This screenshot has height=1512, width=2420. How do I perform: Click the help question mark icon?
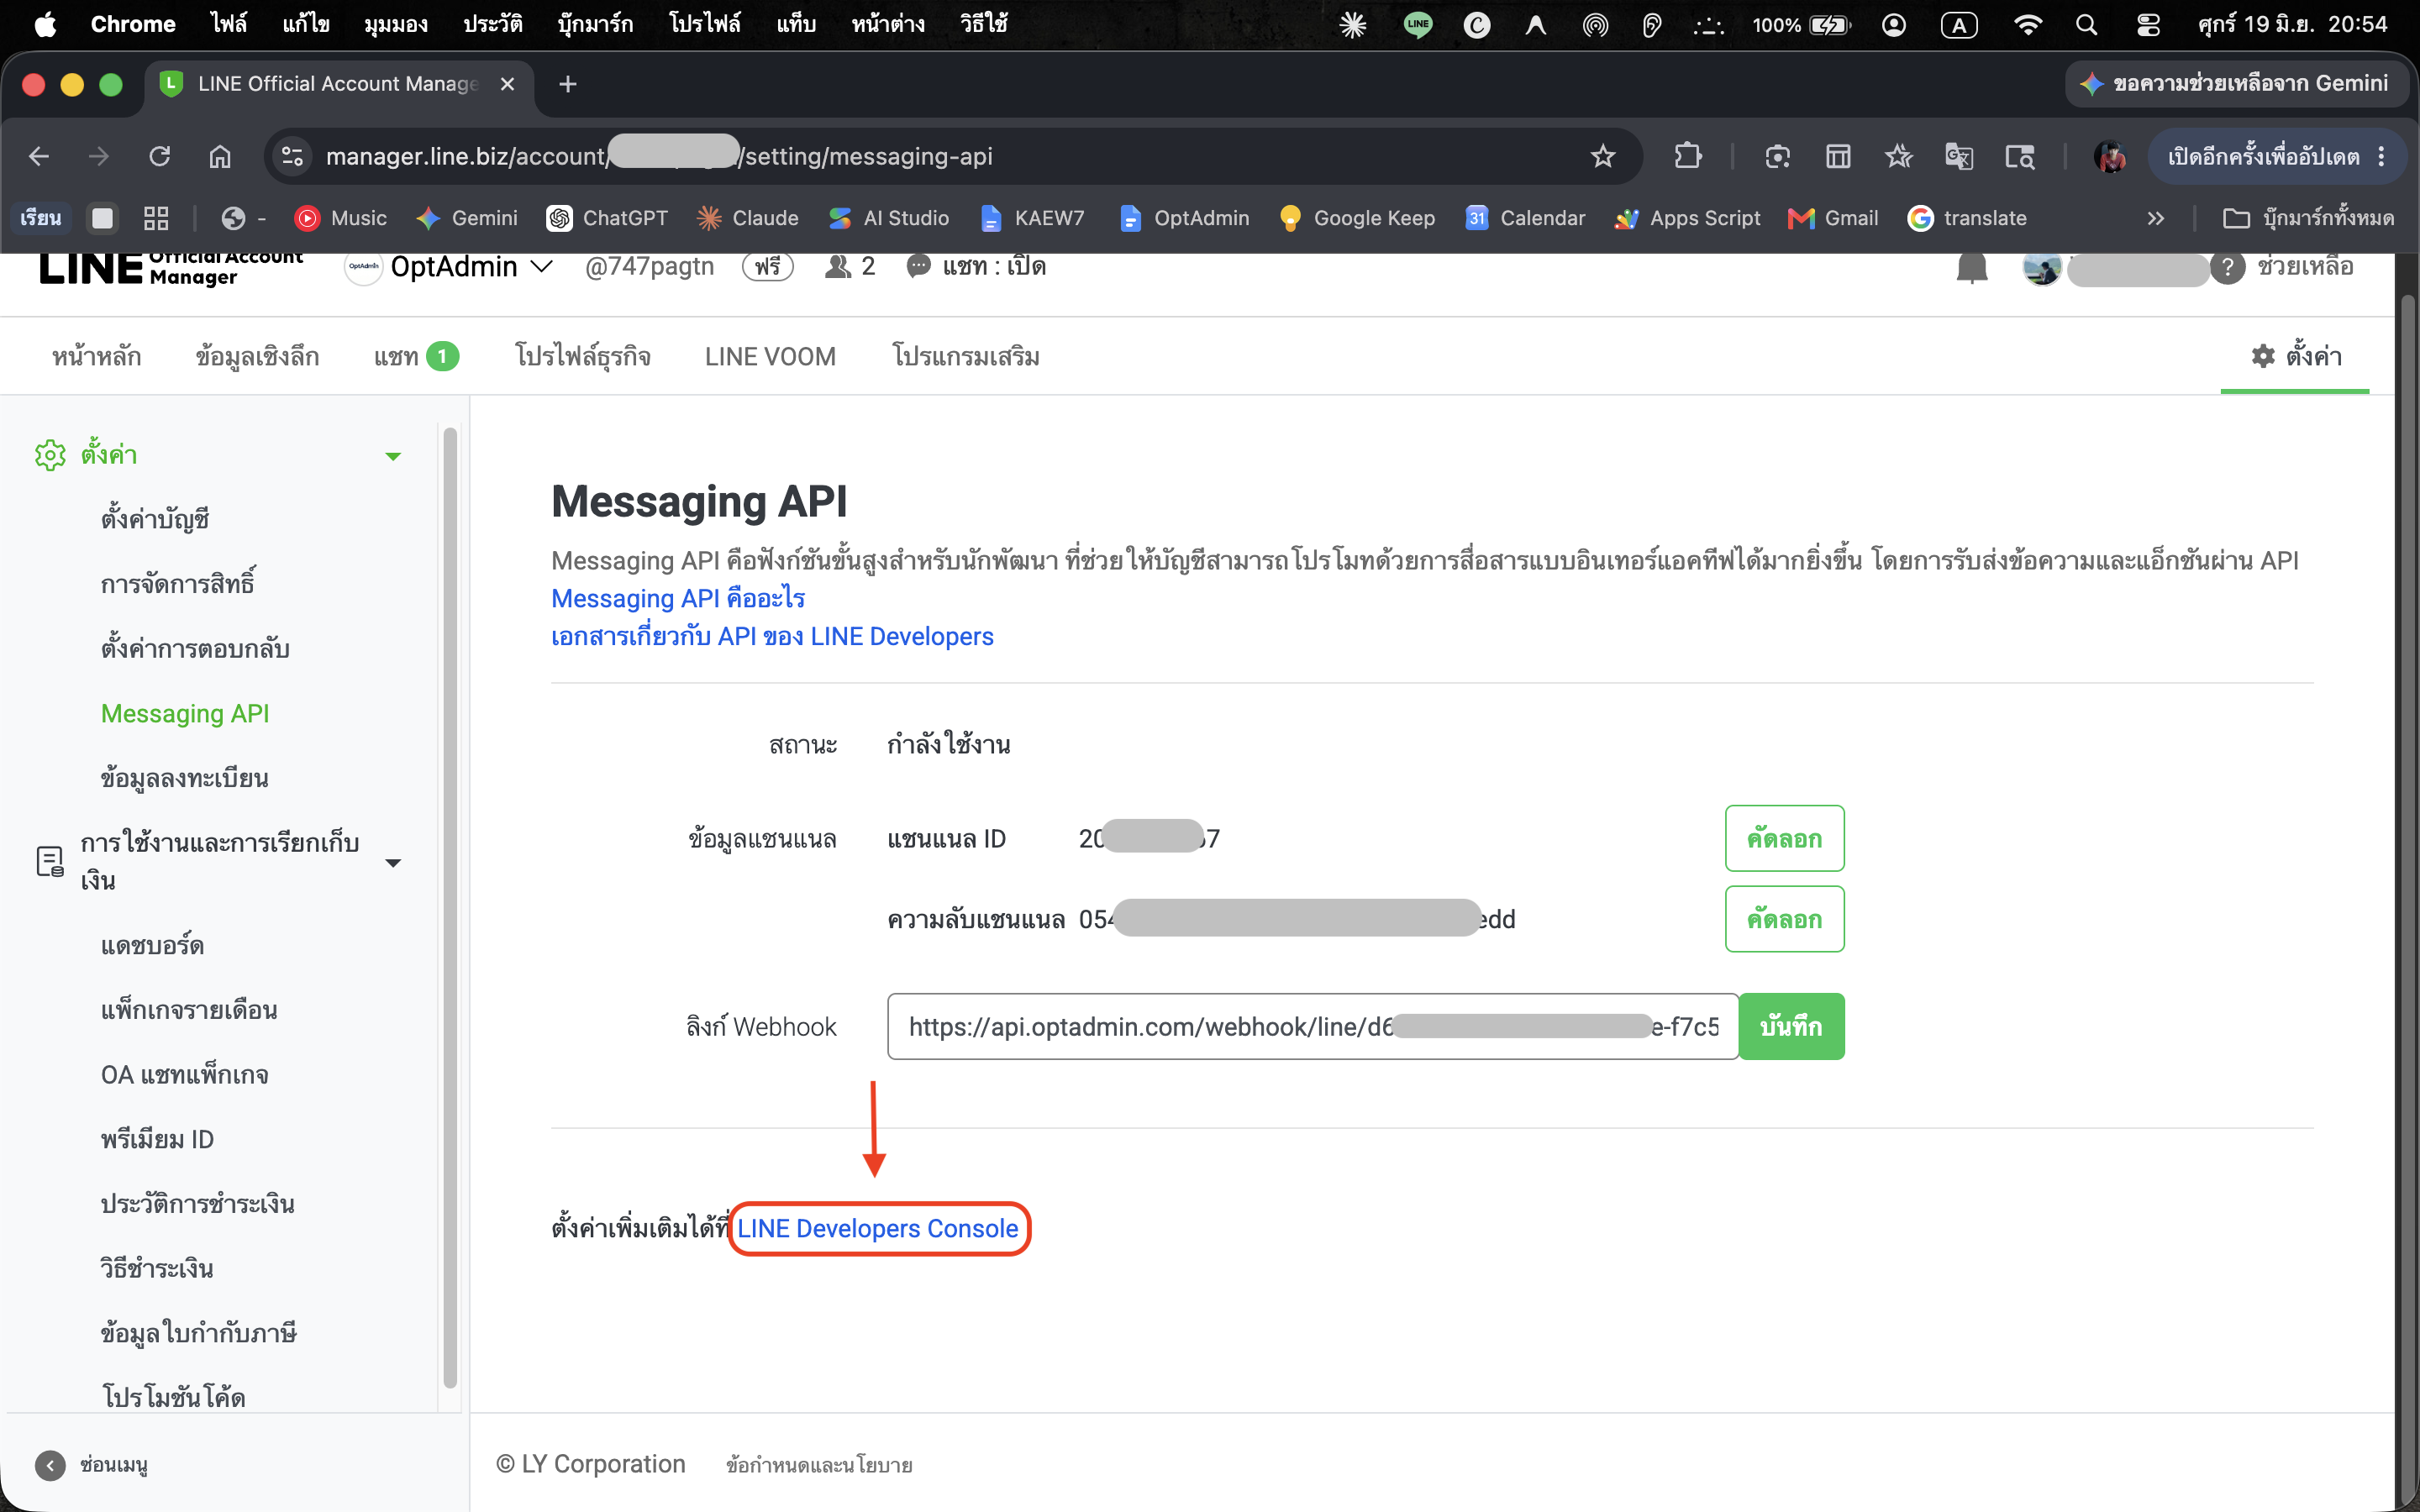[x=2228, y=267]
